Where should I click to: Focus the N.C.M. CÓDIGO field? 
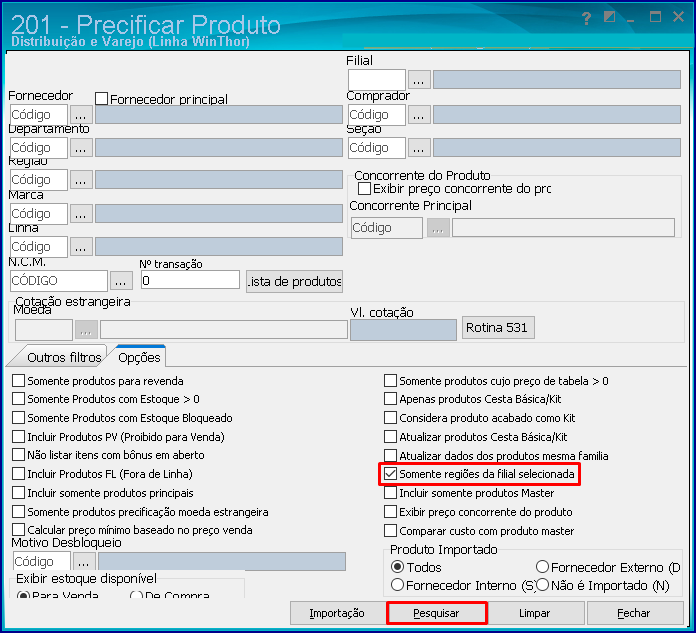tap(59, 281)
